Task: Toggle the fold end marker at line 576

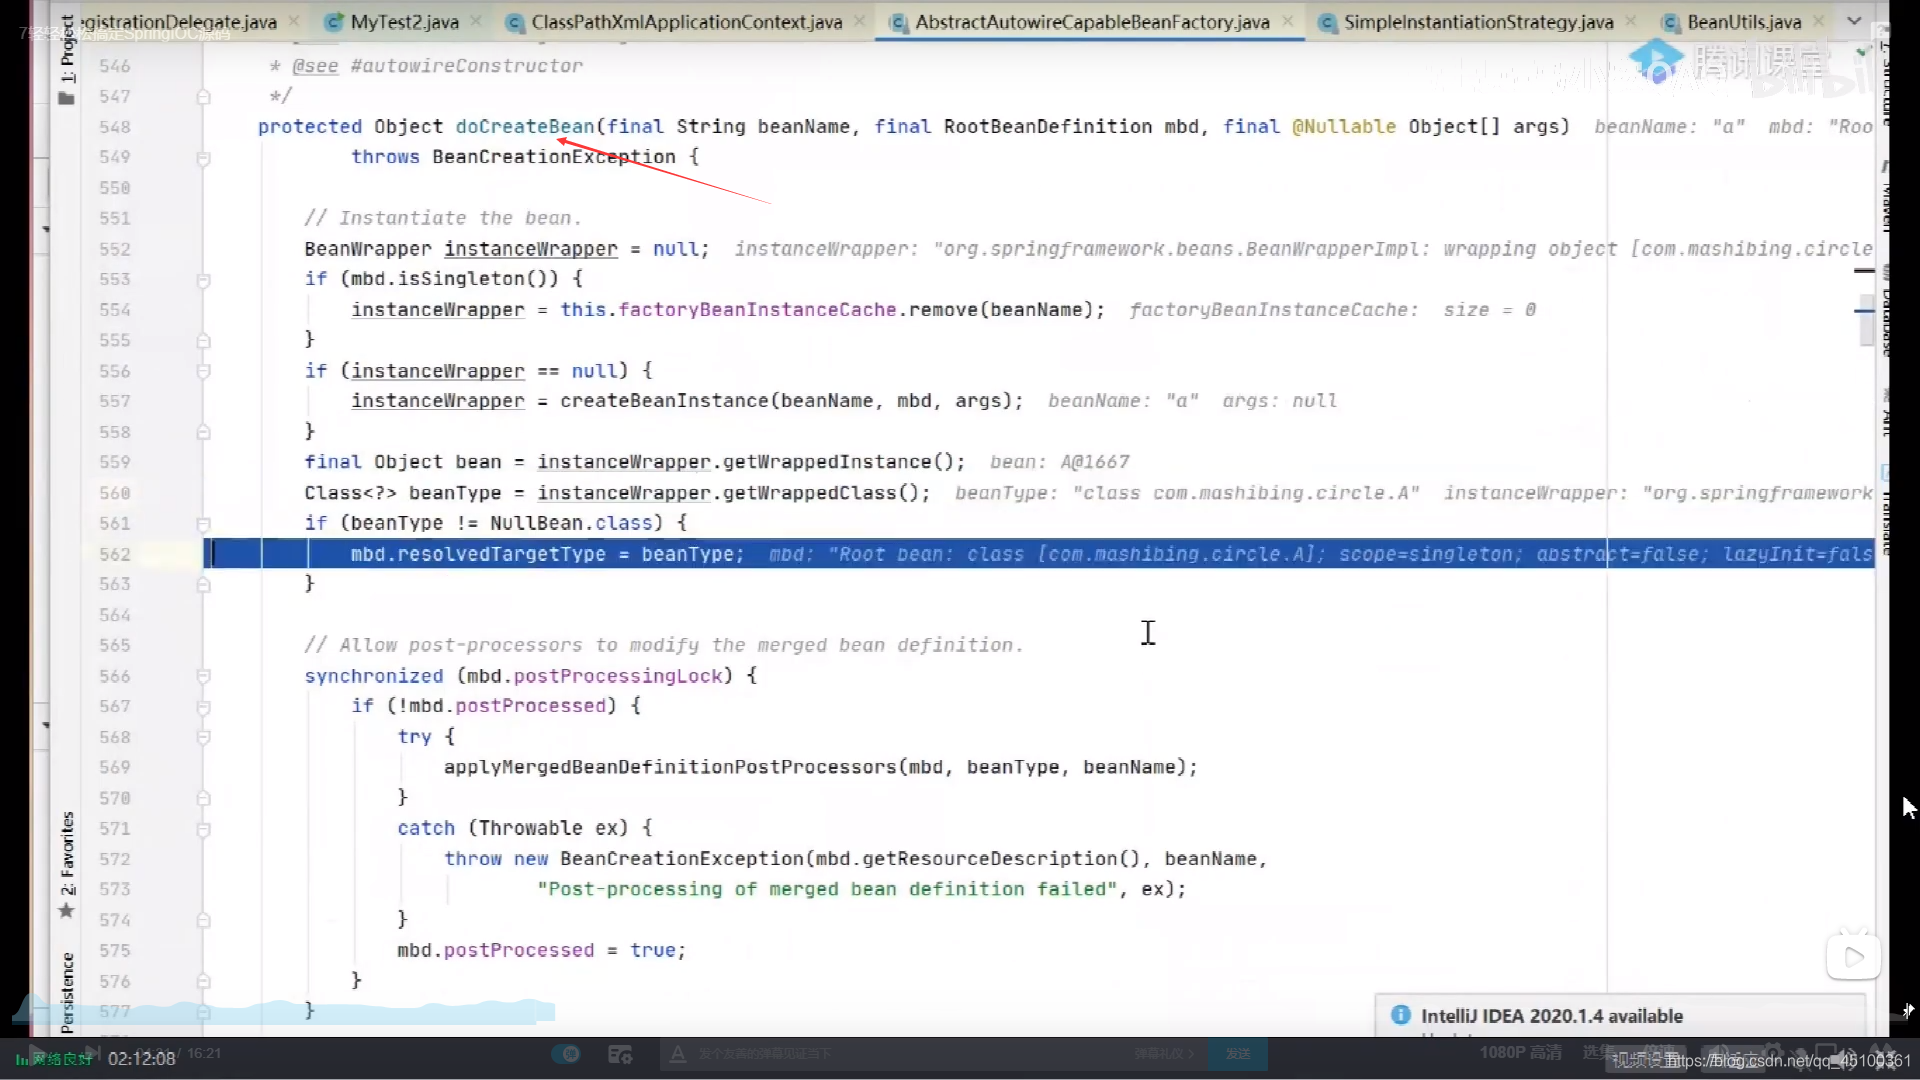Action: tap(203, 982)
